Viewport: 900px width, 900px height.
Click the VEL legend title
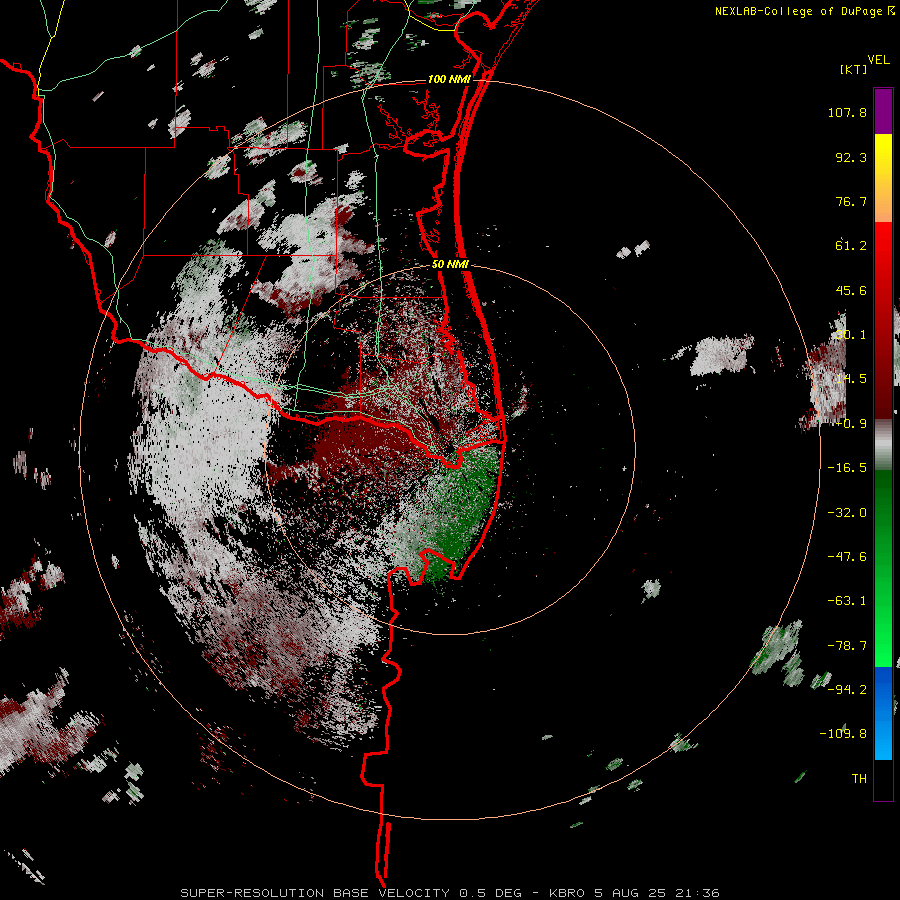click(878, 60)
